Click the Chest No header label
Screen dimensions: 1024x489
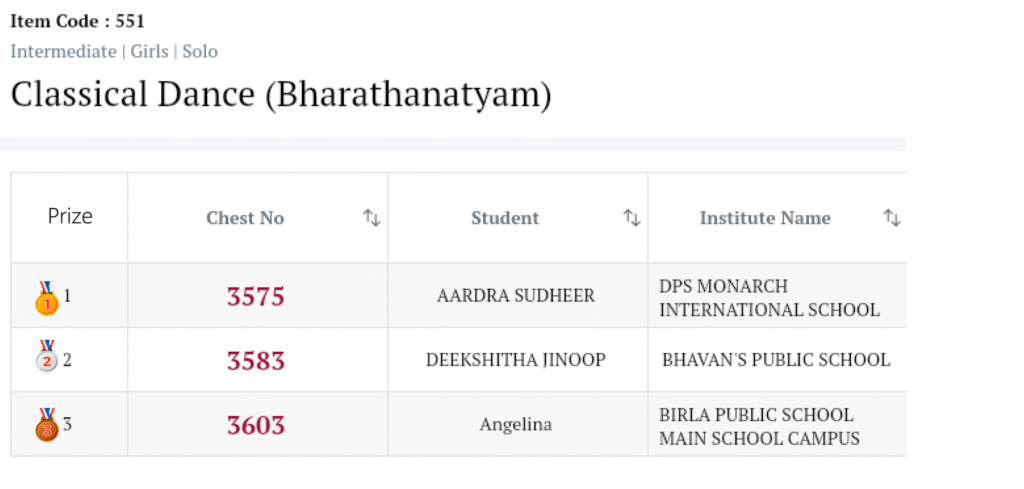tap(245, 218)
